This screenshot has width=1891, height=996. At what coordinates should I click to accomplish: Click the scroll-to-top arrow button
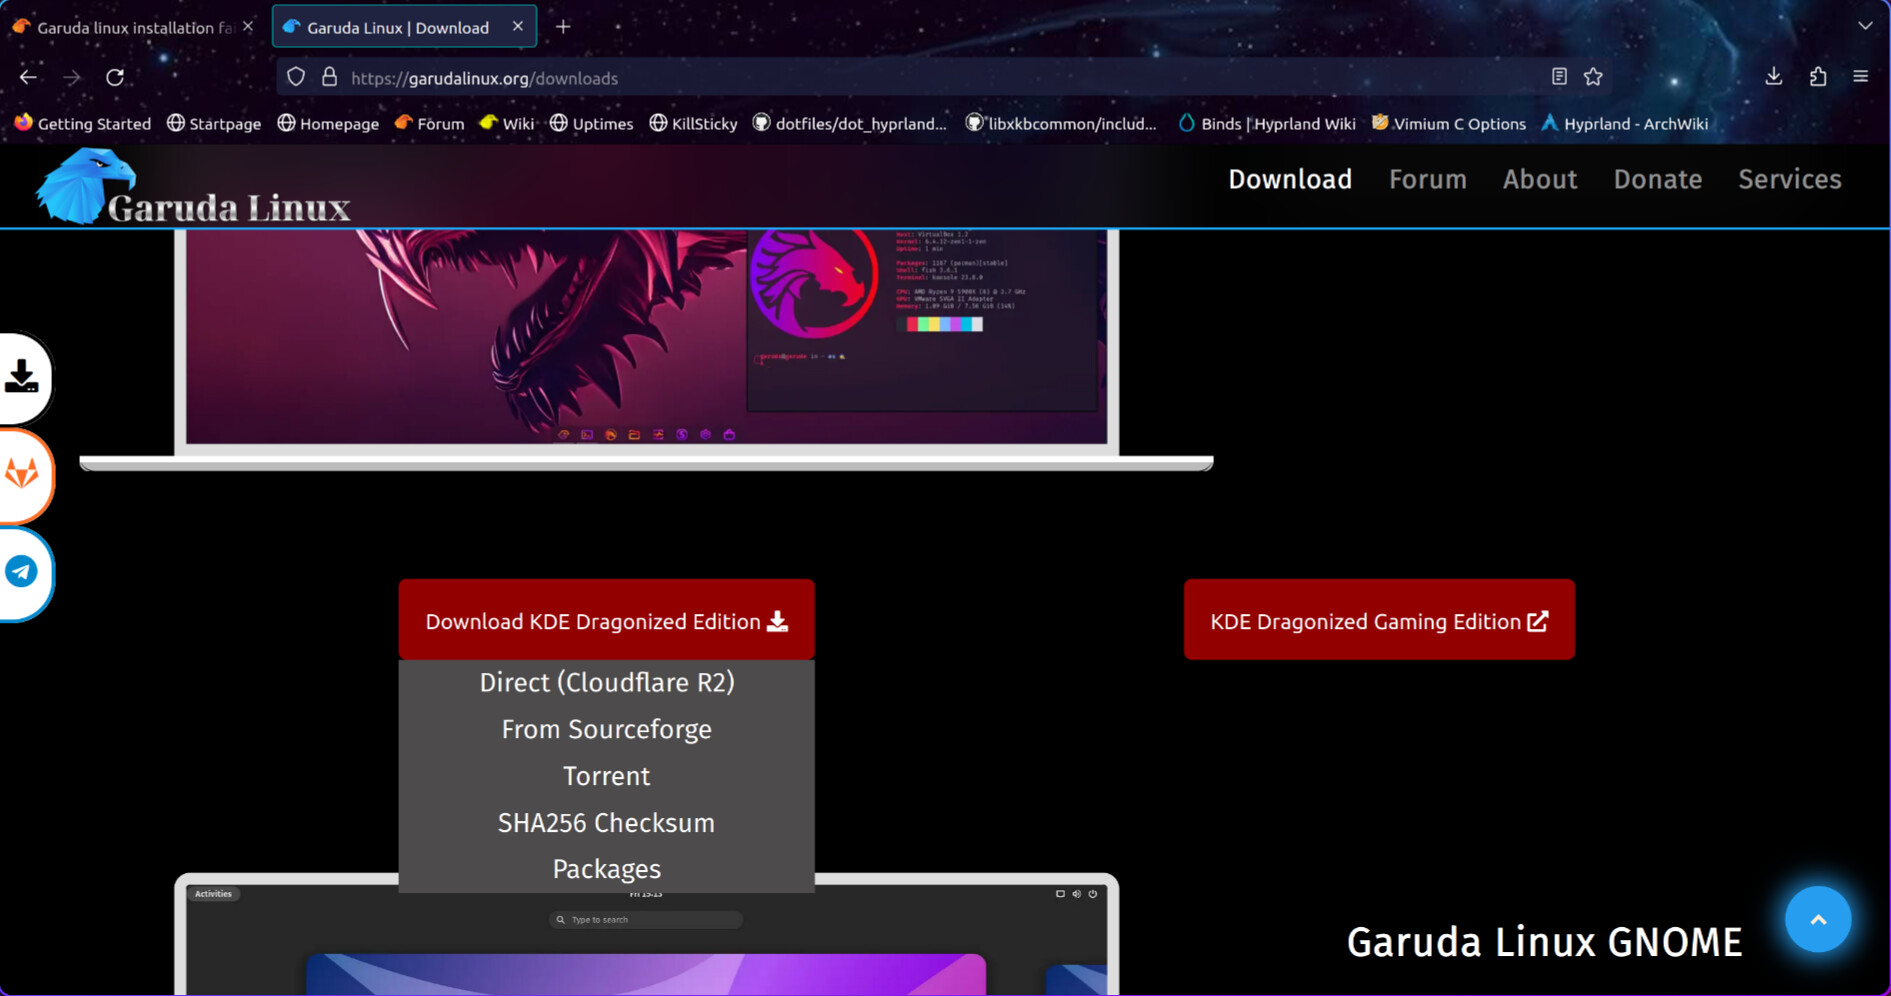point(1818,919)
